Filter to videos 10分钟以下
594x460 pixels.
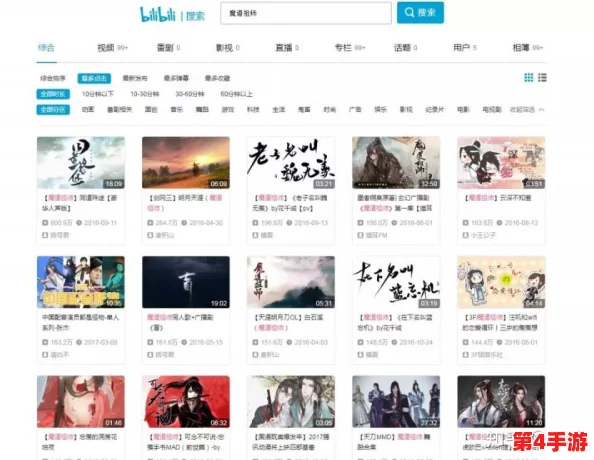(98, 94)
